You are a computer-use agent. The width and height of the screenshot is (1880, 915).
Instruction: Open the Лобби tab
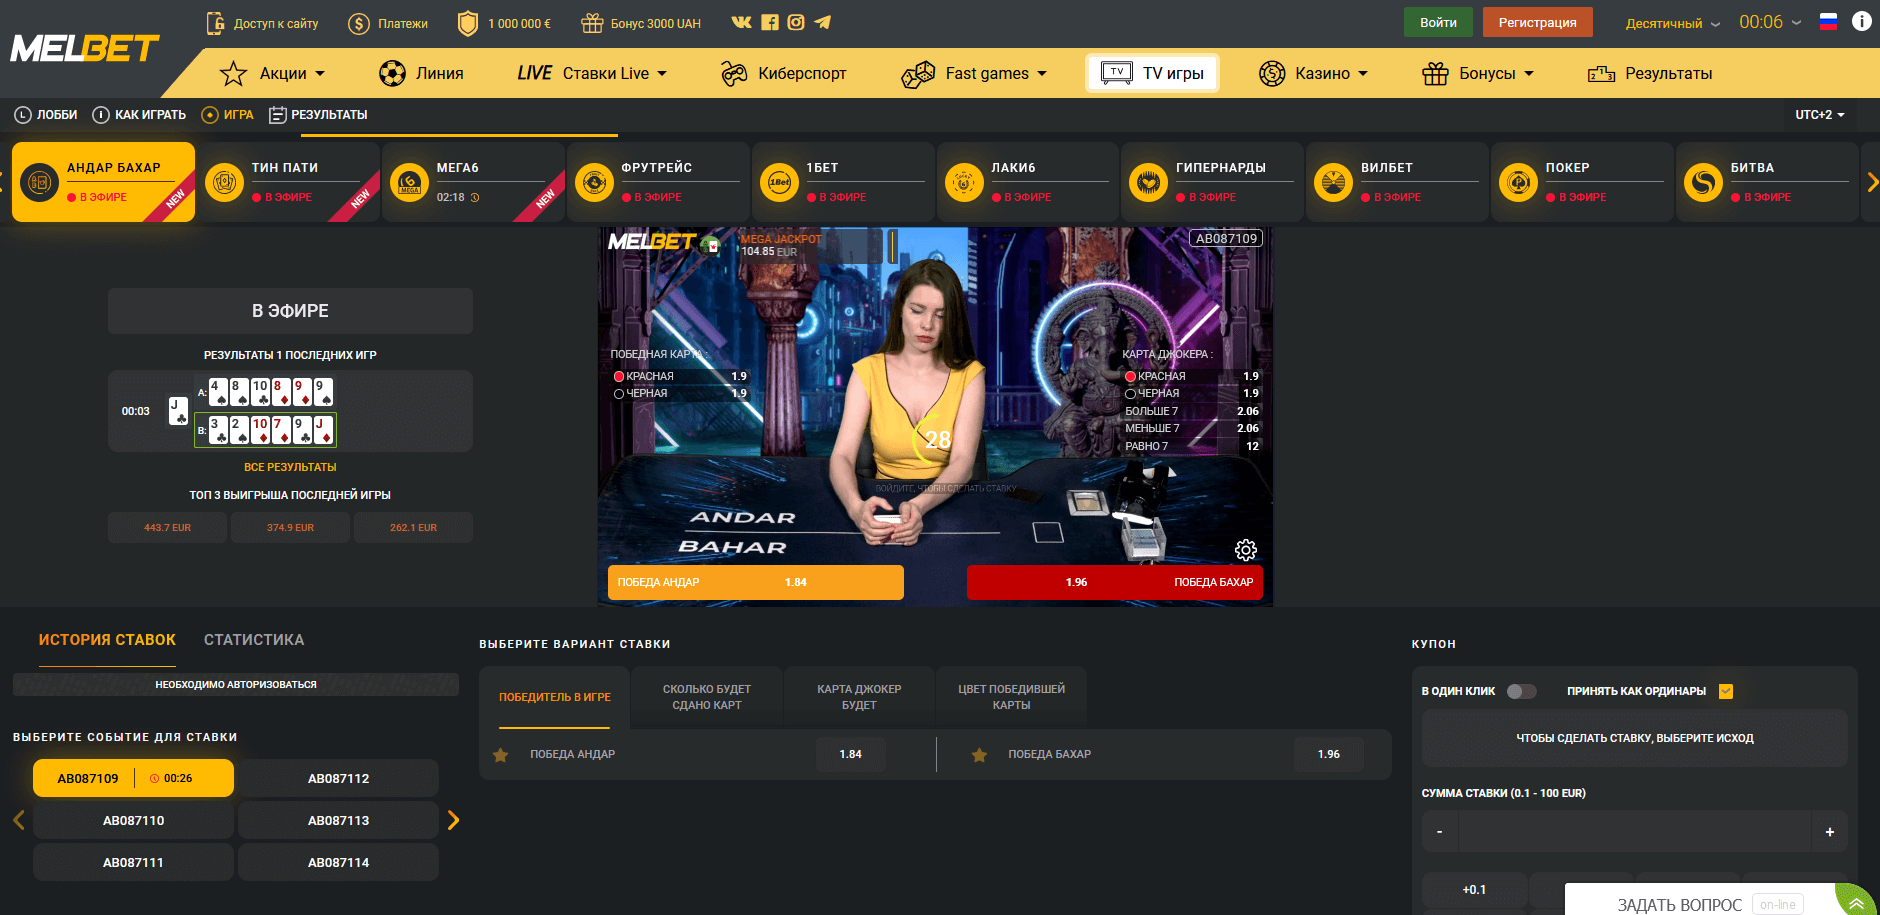[45, 115]
